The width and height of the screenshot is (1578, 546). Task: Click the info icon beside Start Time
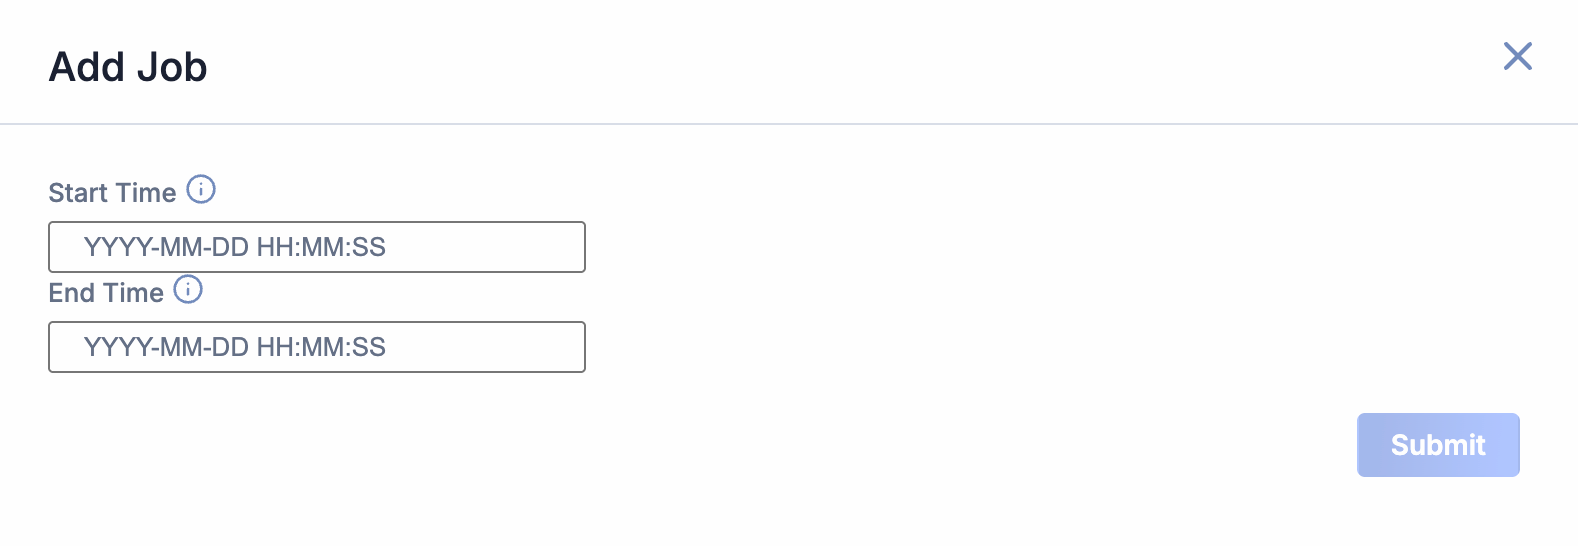click(201, 189)
